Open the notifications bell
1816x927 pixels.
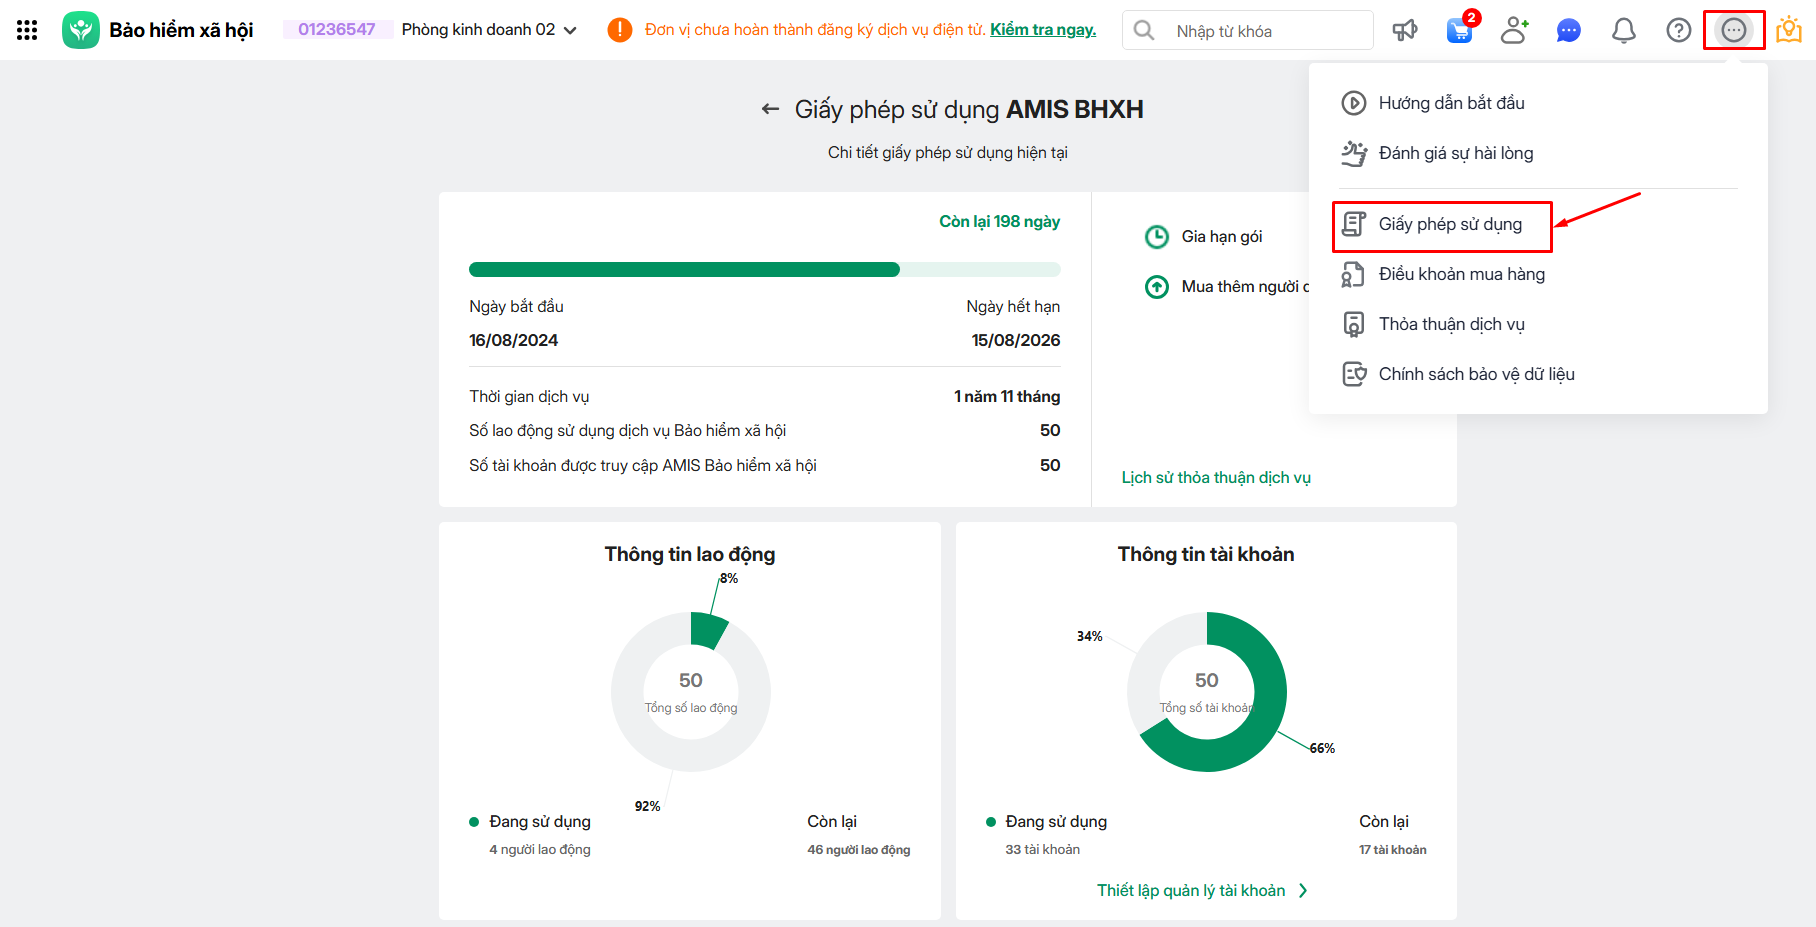tap(1623, 30)
